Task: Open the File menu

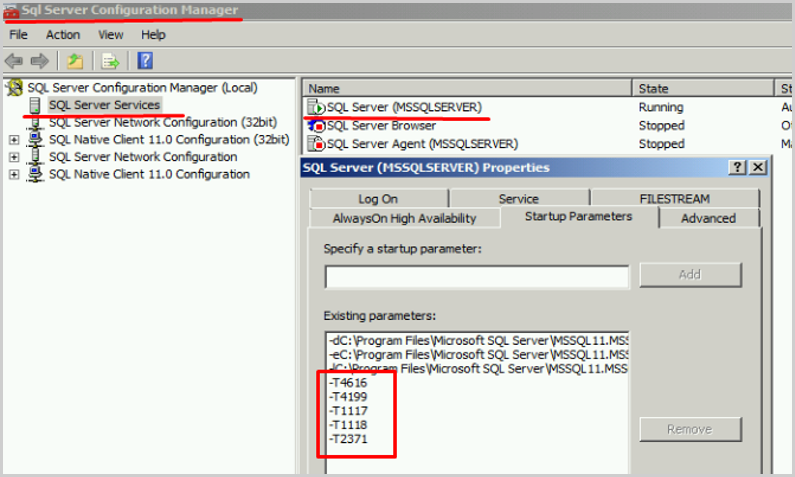Action: point(18,34)
